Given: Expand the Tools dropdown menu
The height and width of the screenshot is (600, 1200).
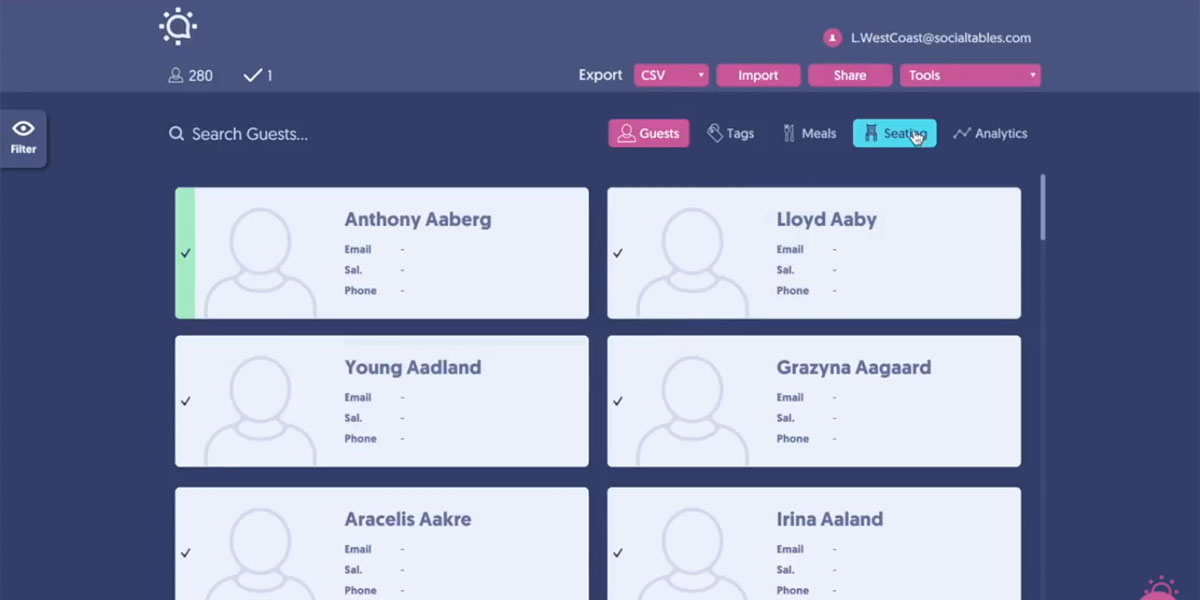Looking at the screenshot, I should [x=970, y=75].
